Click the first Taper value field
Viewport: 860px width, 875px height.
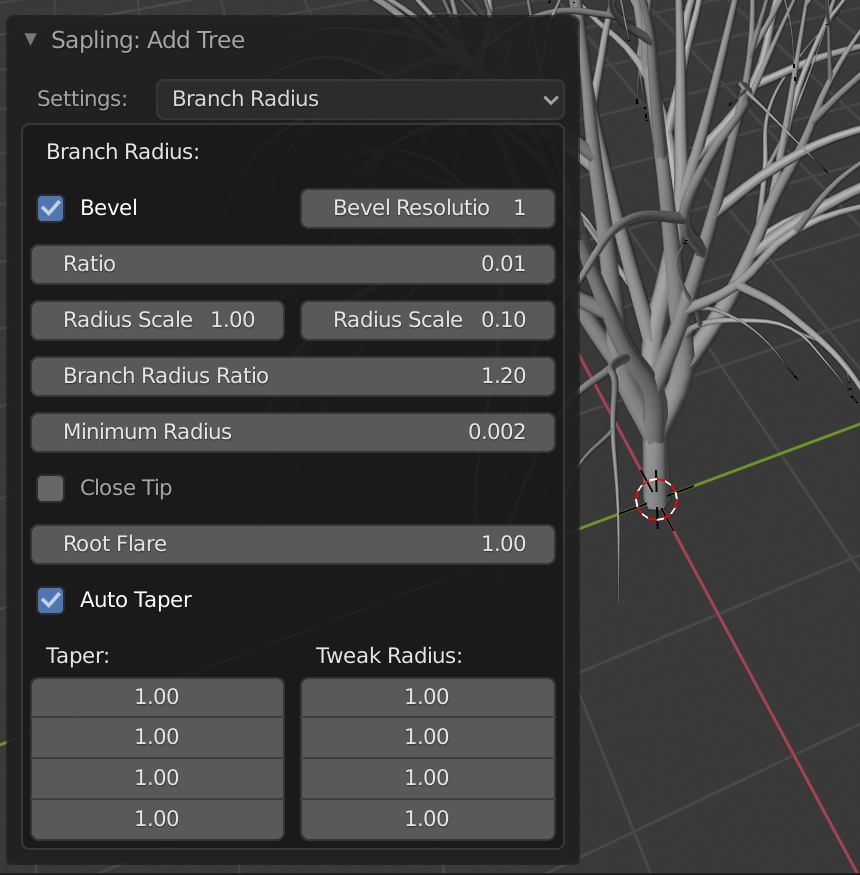(157, 697)
